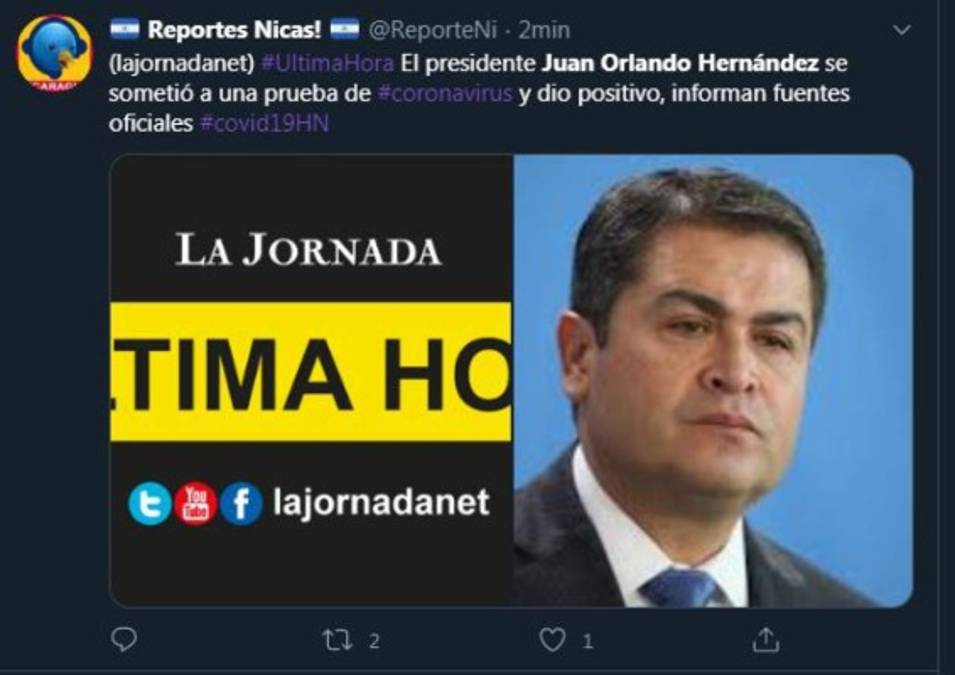Click the retweet count number 2

click(x=374, y=641)
